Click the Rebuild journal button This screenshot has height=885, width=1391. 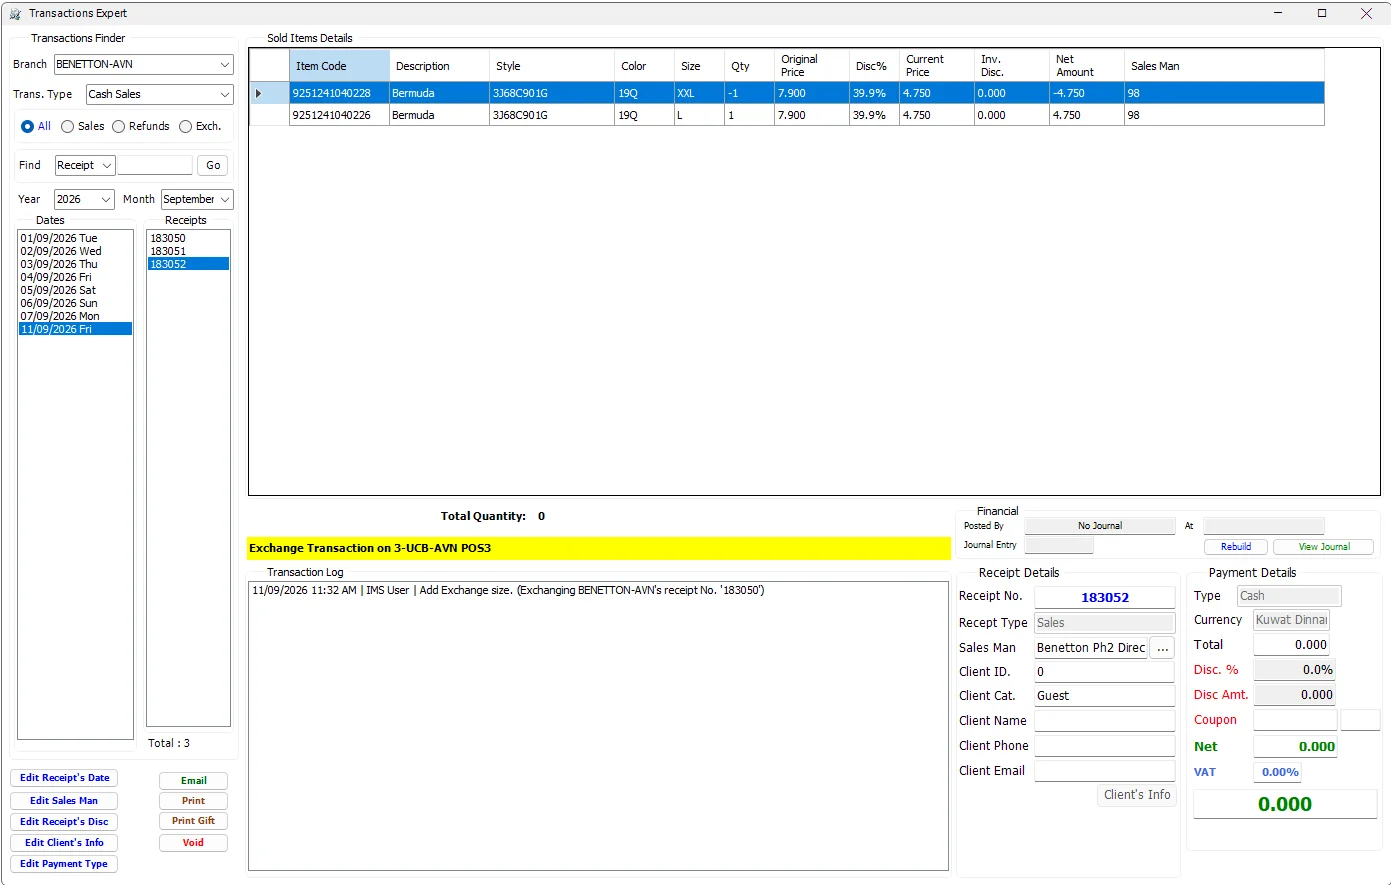point(1236,547)
